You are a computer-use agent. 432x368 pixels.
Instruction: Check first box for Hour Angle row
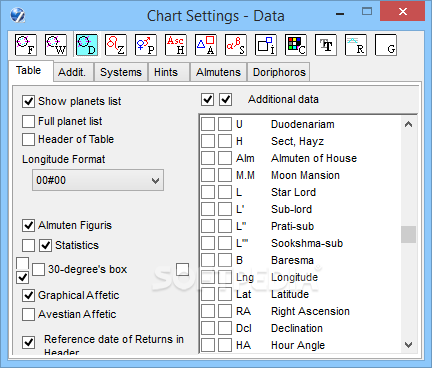click(208, 345)
